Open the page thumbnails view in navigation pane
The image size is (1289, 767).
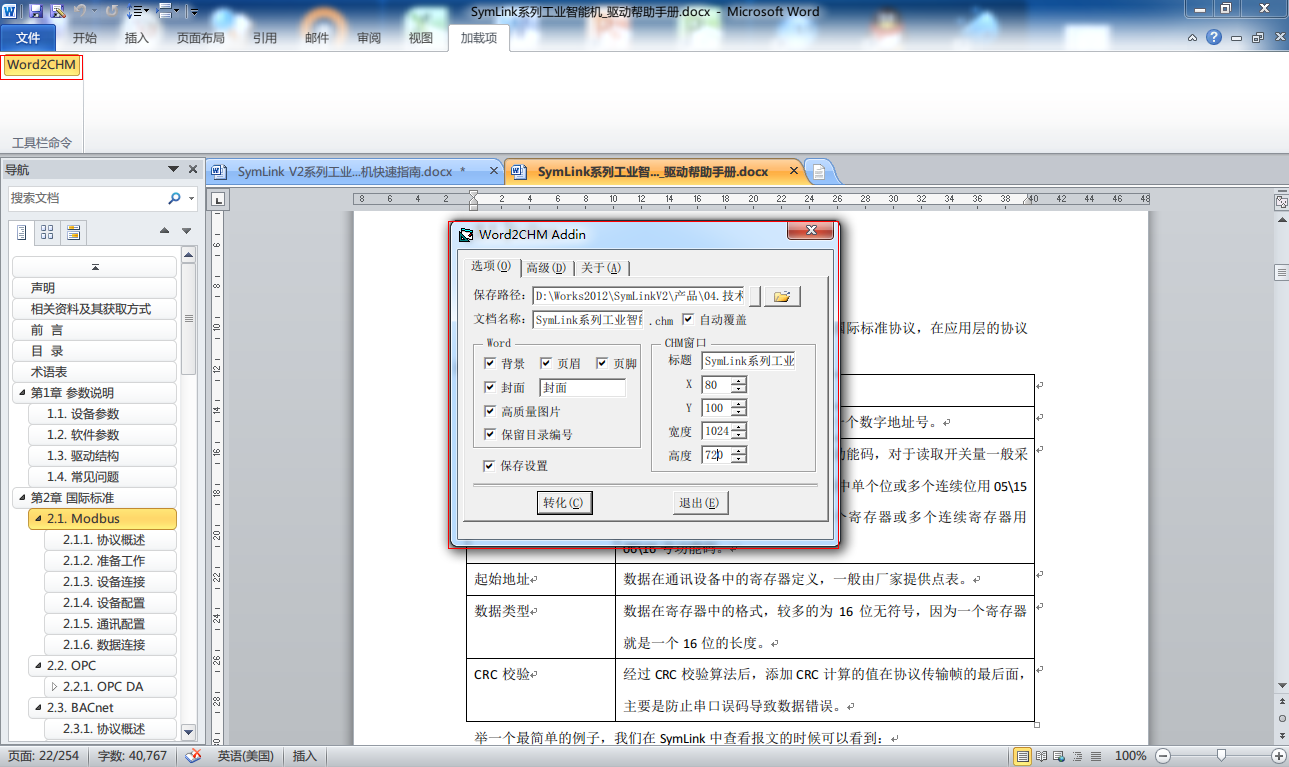point(47,233)
